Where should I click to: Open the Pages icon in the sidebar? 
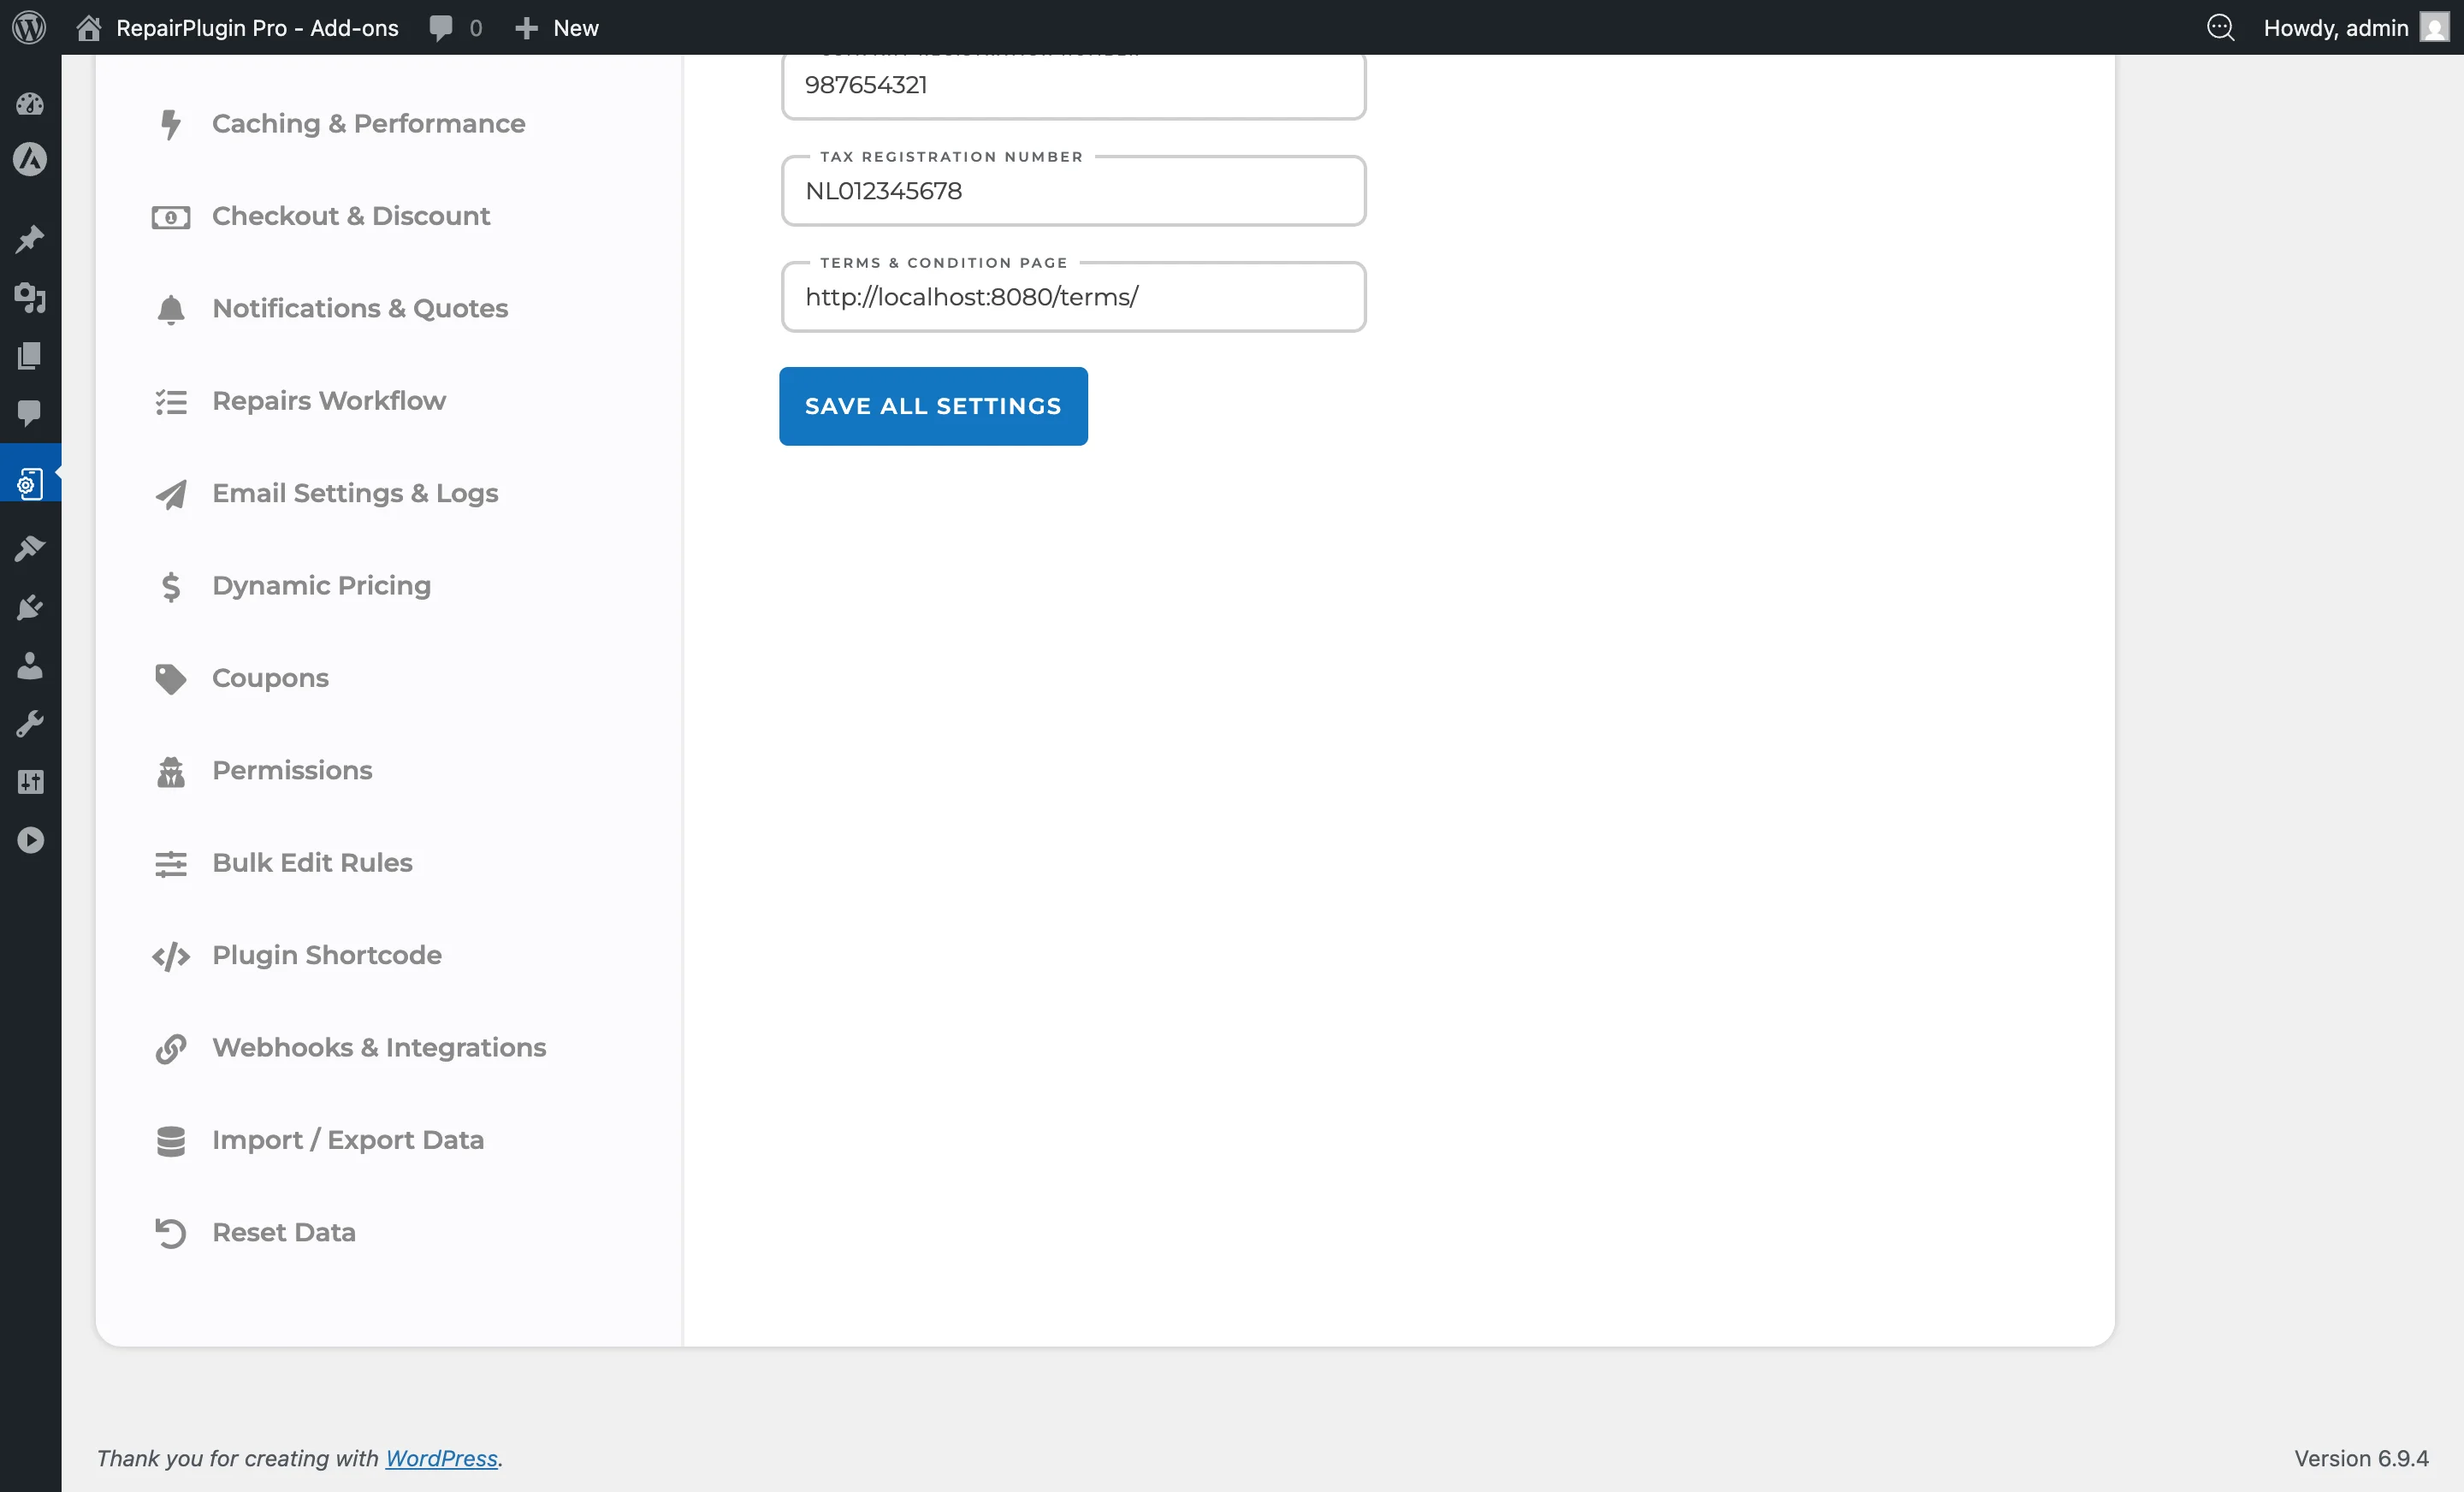[30, 356]
